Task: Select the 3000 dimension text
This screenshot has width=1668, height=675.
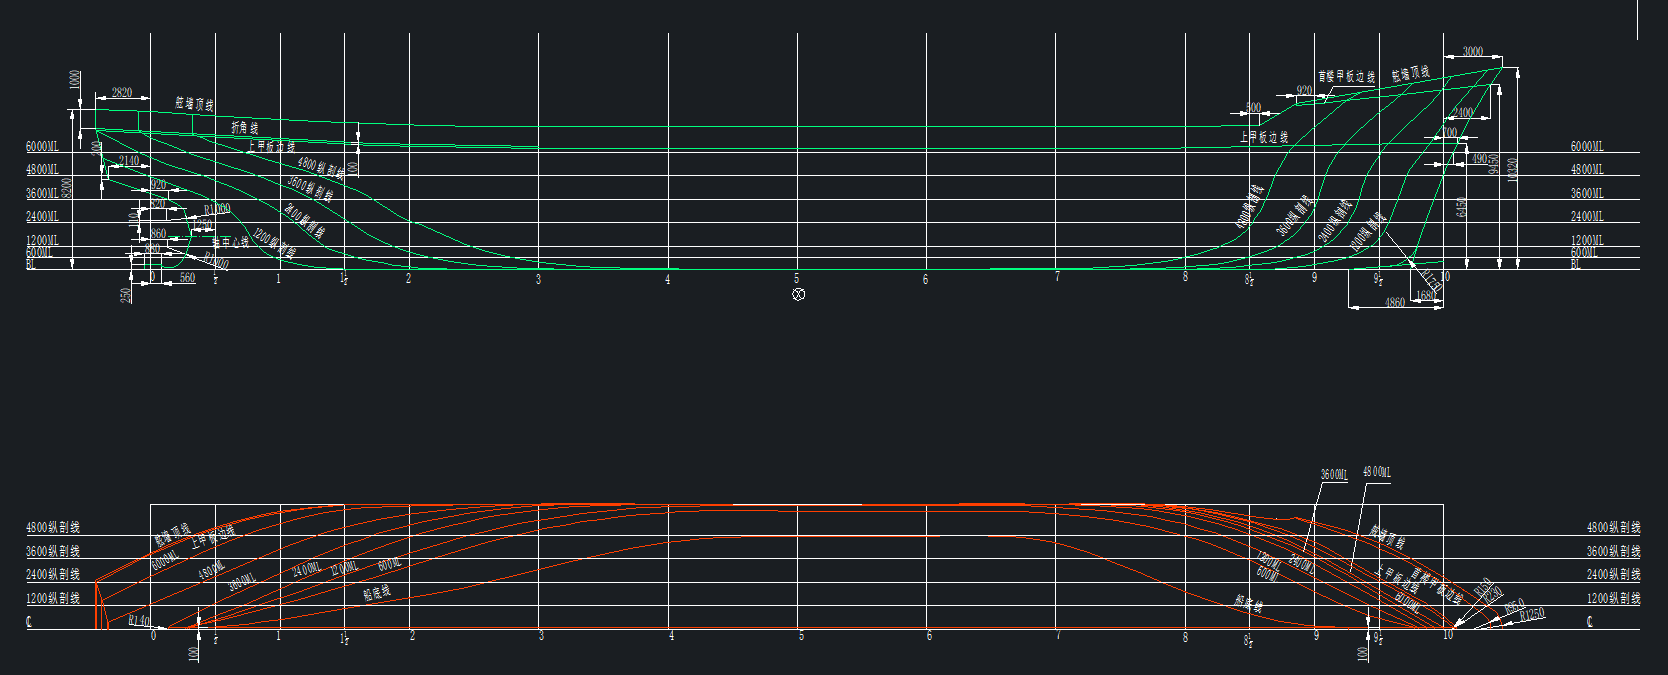Action: pyautogui.click(x=1473, y=51)
